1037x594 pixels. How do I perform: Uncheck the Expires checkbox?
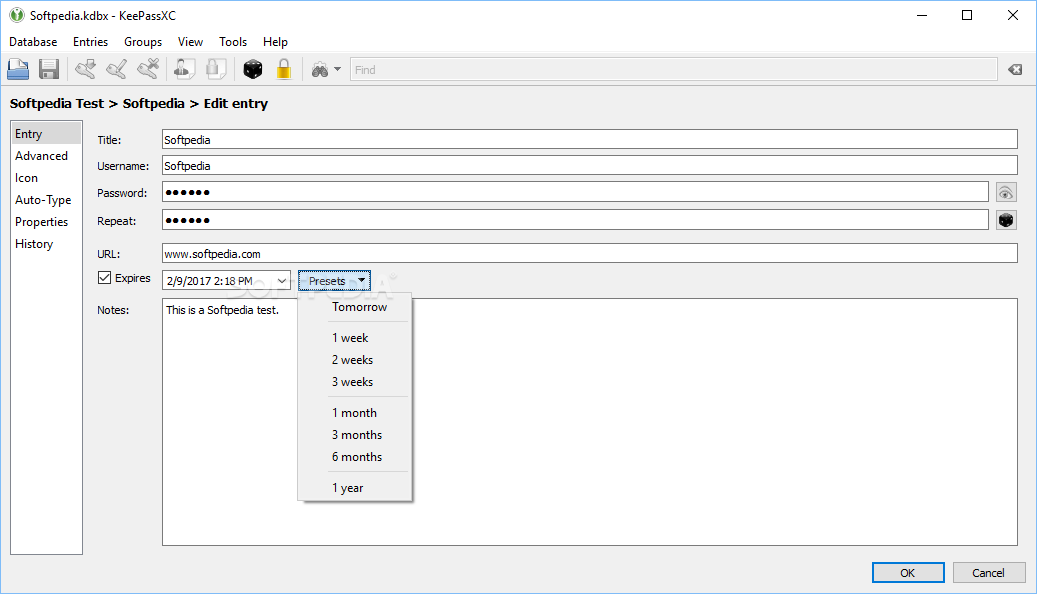(x=104, y=278)
